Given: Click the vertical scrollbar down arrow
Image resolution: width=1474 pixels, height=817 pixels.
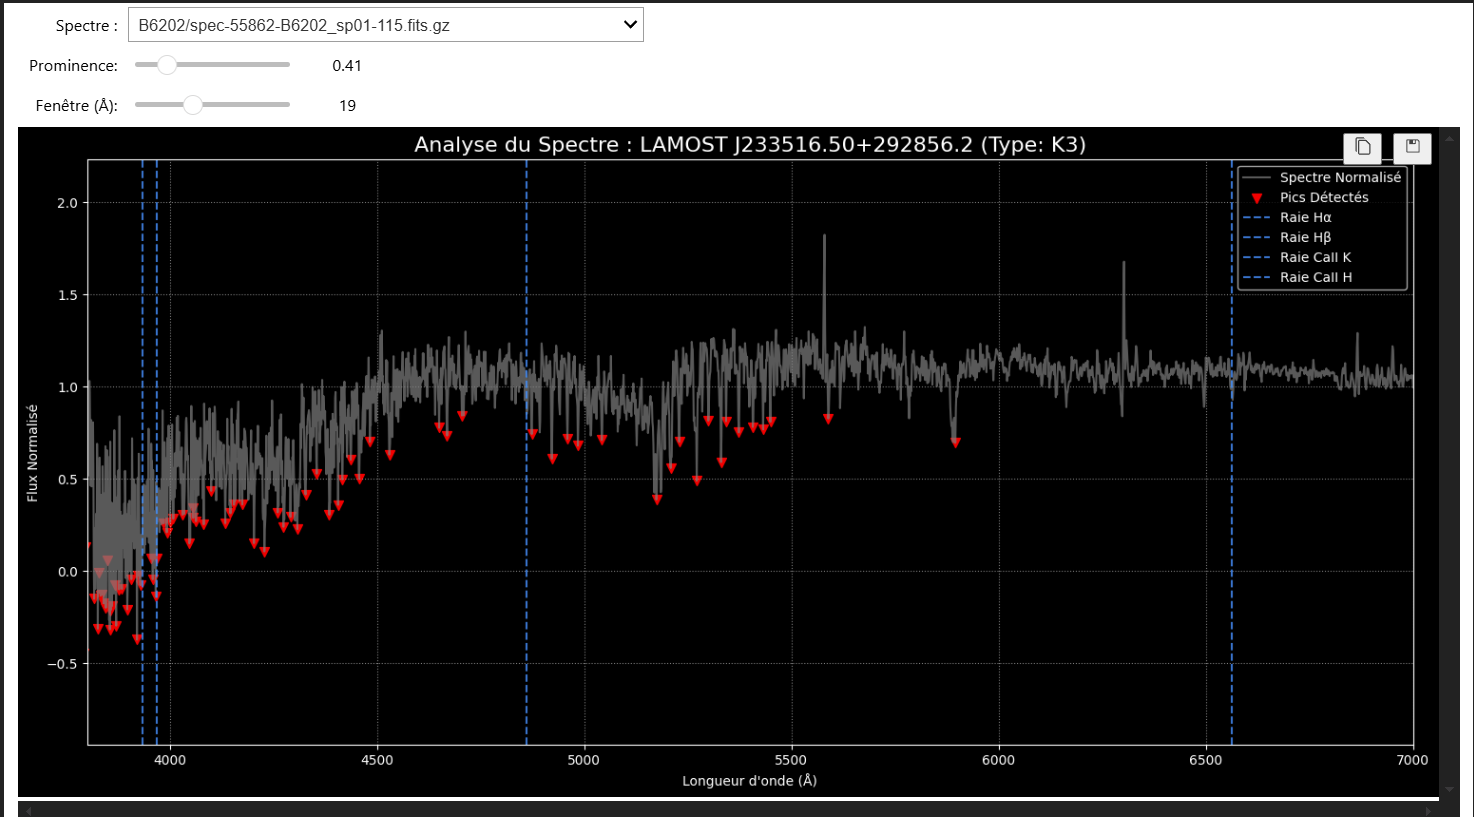Looking at the screenshot, I should point(1449,789).
